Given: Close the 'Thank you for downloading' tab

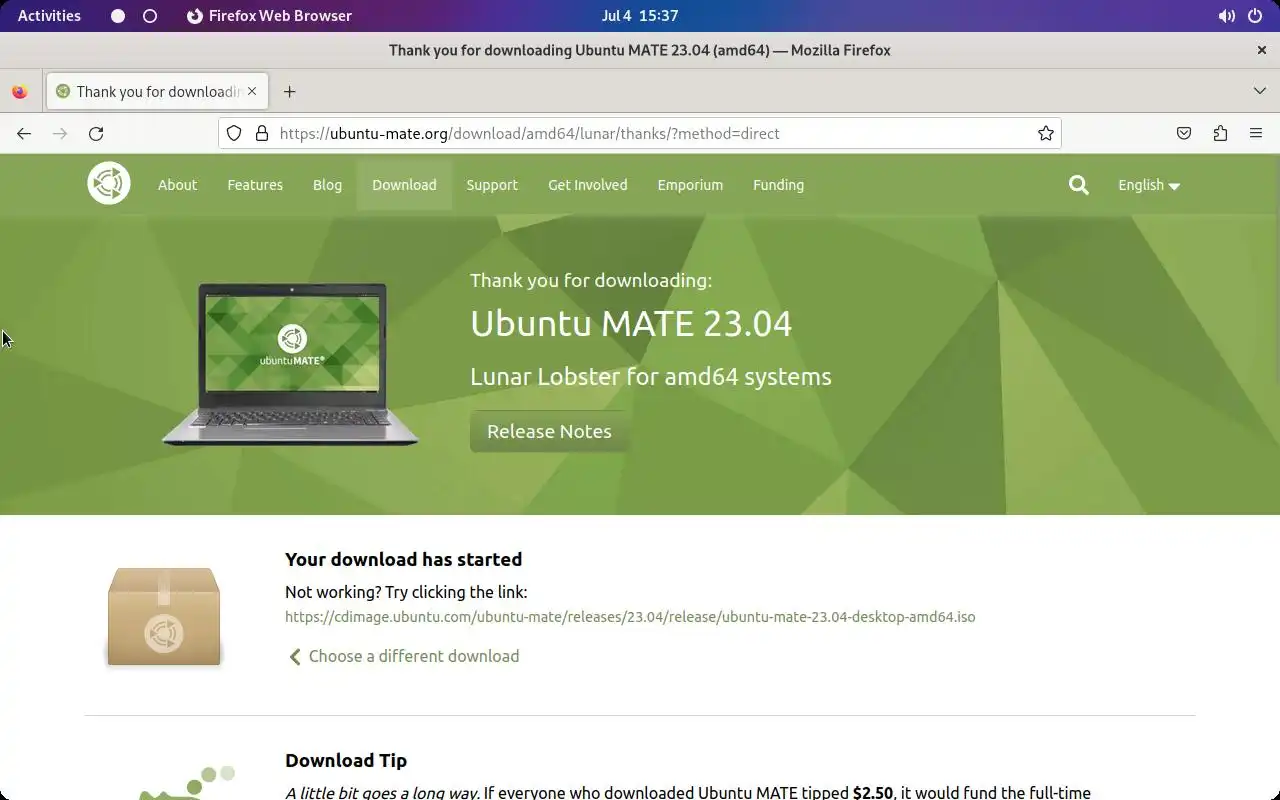Looking at the screenshot, I should click(252, 91).
